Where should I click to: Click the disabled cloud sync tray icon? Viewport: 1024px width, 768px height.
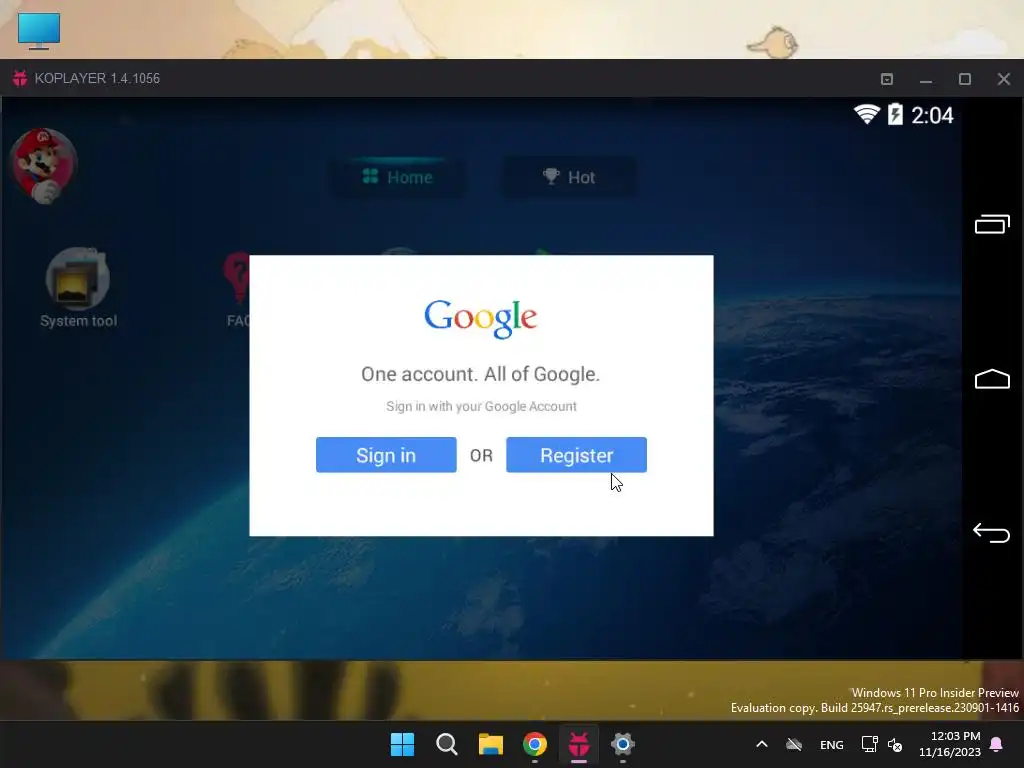[x=793, y=744]
